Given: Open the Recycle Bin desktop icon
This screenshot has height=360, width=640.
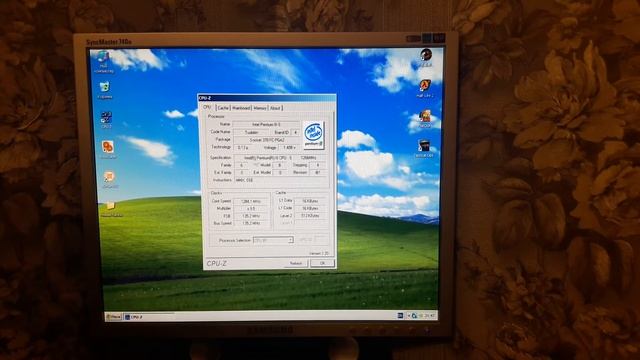Looking at the screenshot, I should click(104, 87).
